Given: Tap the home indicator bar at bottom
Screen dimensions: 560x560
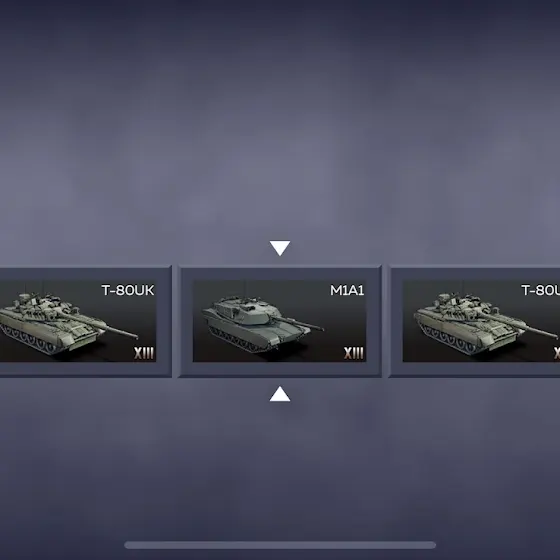Looking at the screenshot, I should [280, 545].
